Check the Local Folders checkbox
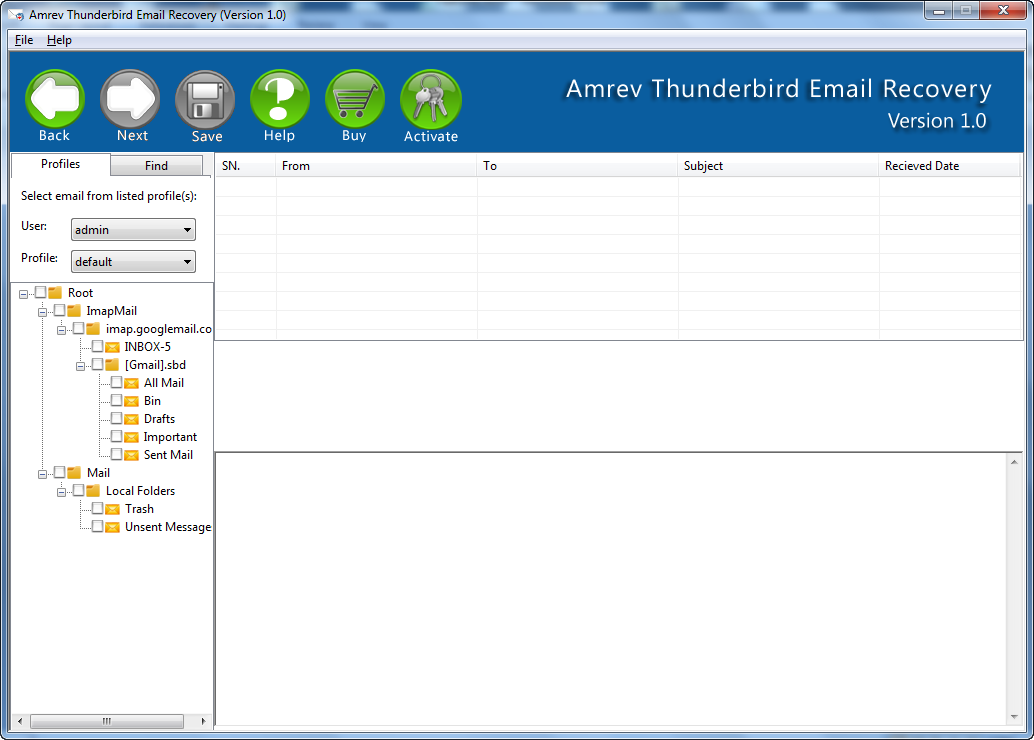The width and height of the screenshot is (1034, 740). point(78,490)
